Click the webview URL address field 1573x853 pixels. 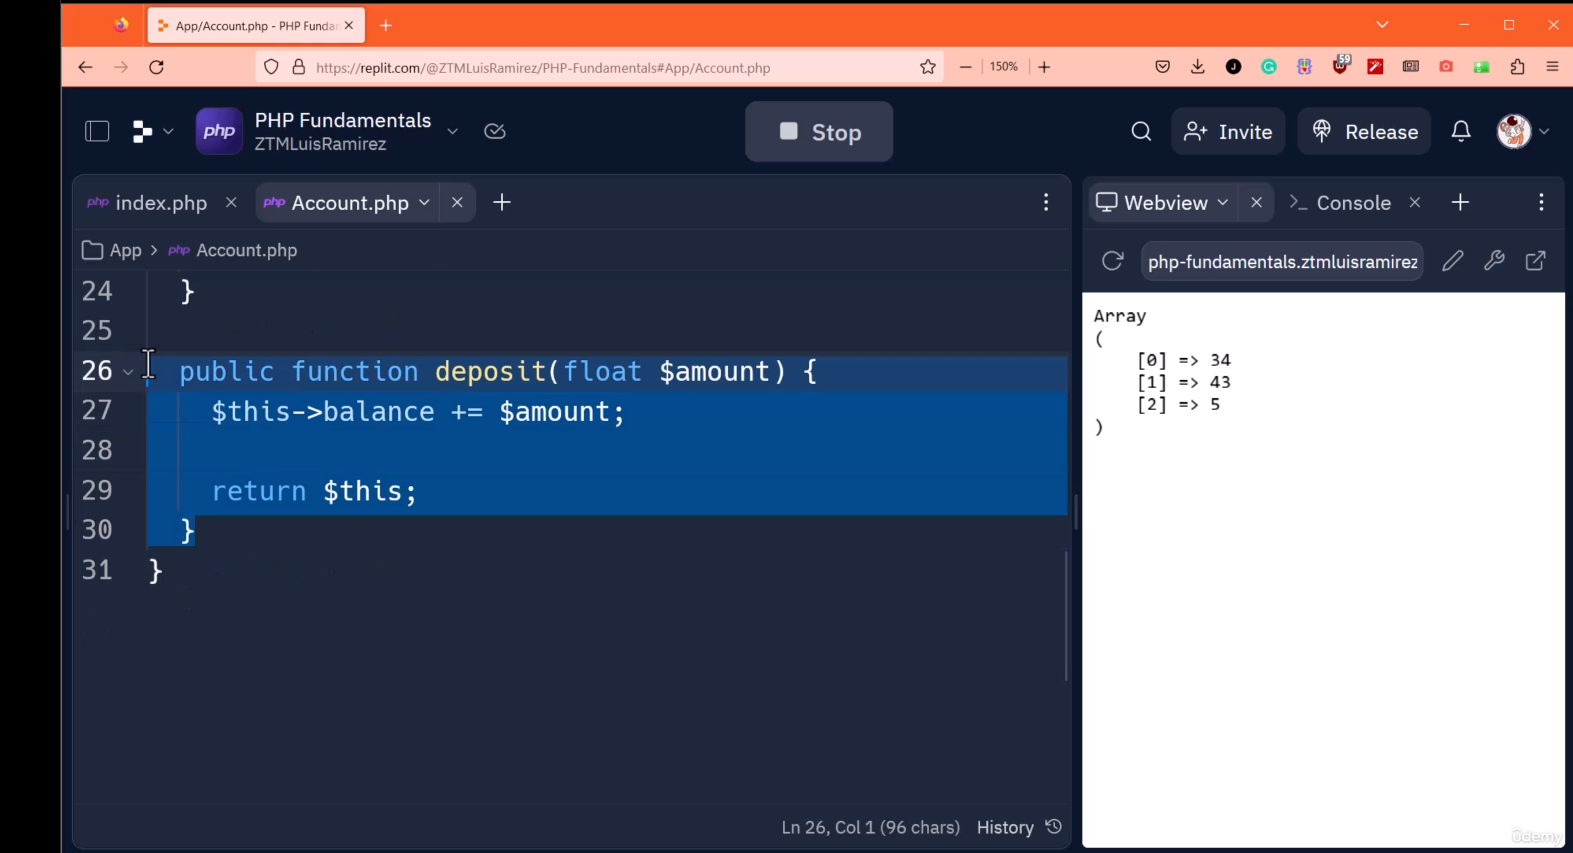tap(1282, 262)
